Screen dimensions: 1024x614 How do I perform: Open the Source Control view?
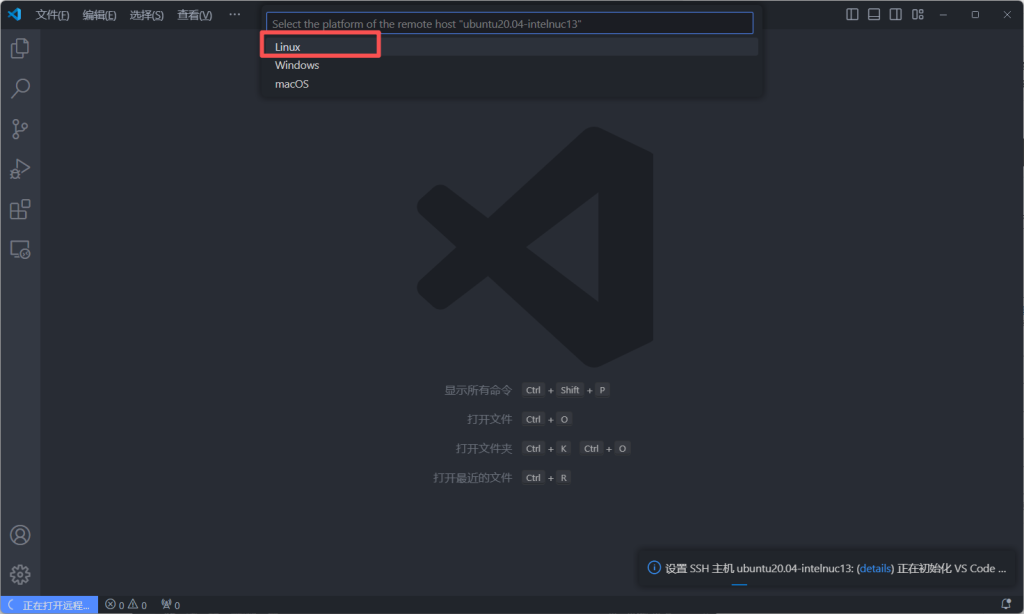click(x=20, y=129)
